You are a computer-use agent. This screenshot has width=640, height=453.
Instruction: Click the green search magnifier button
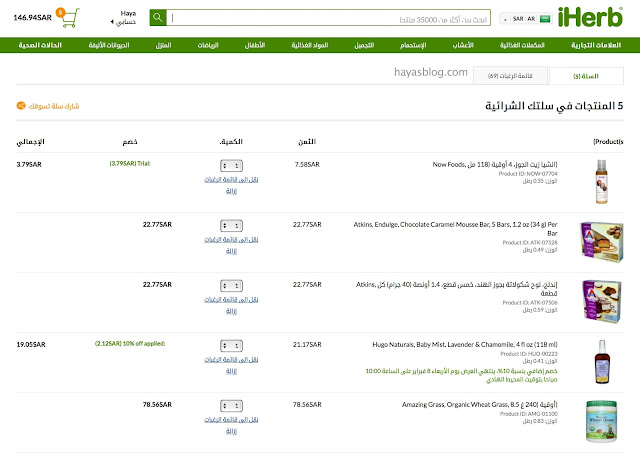[x=158, y=18]
